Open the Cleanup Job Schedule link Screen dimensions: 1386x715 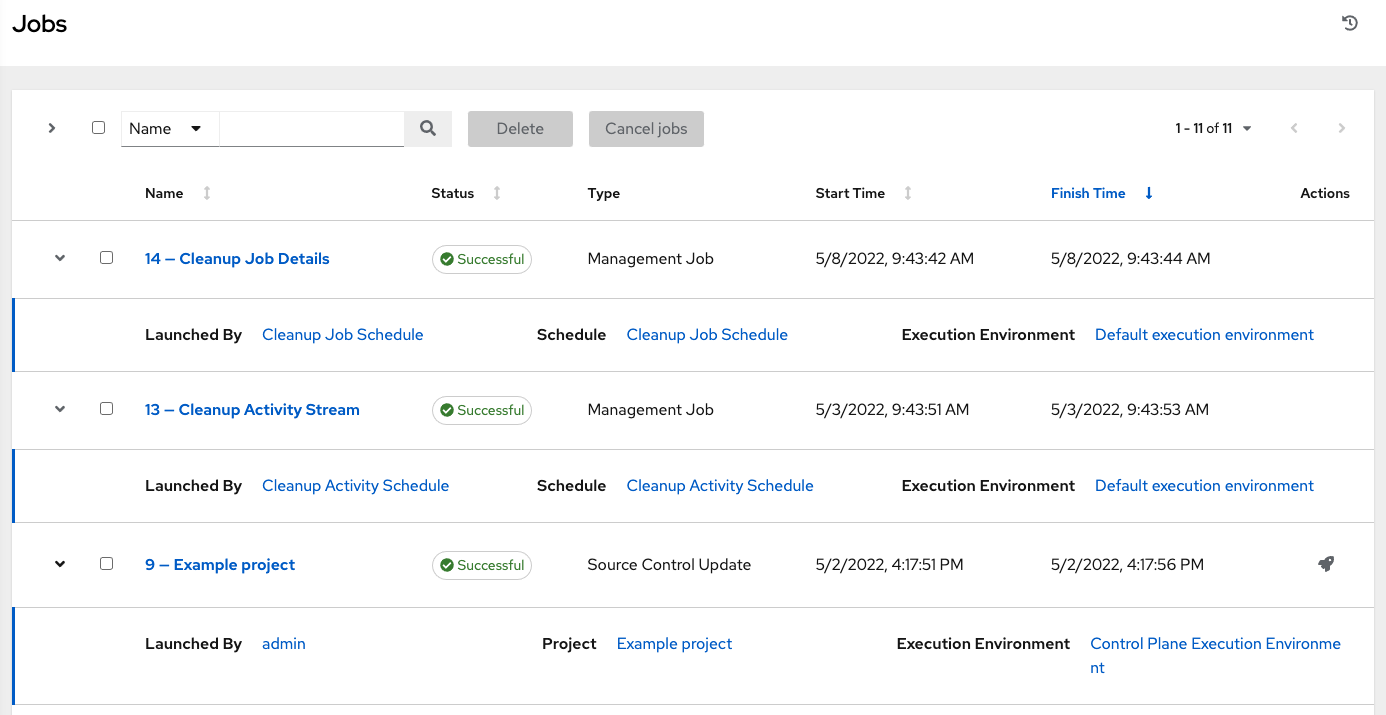click(x=342, y=334)
